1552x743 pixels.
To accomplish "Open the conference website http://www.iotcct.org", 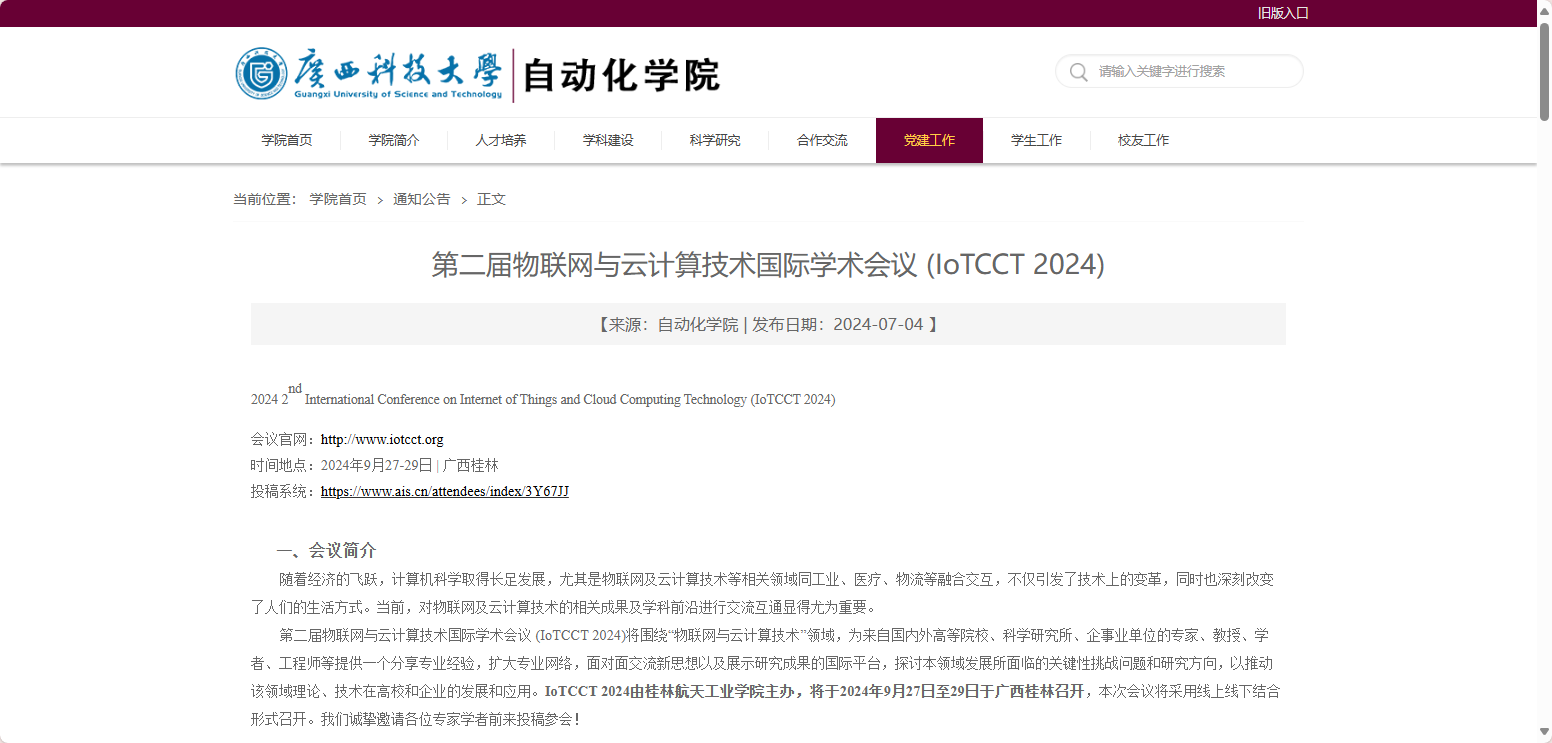I will [x=382, y=439].
